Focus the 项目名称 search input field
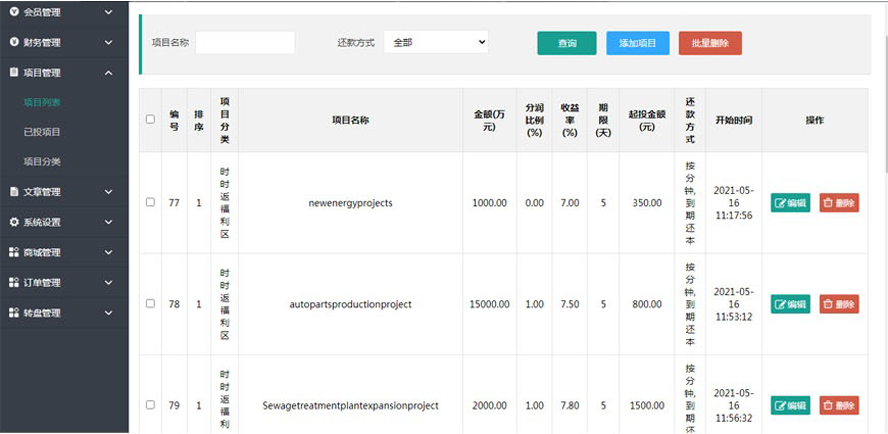This screenshot has height=434, width=888. click(245, 42)
